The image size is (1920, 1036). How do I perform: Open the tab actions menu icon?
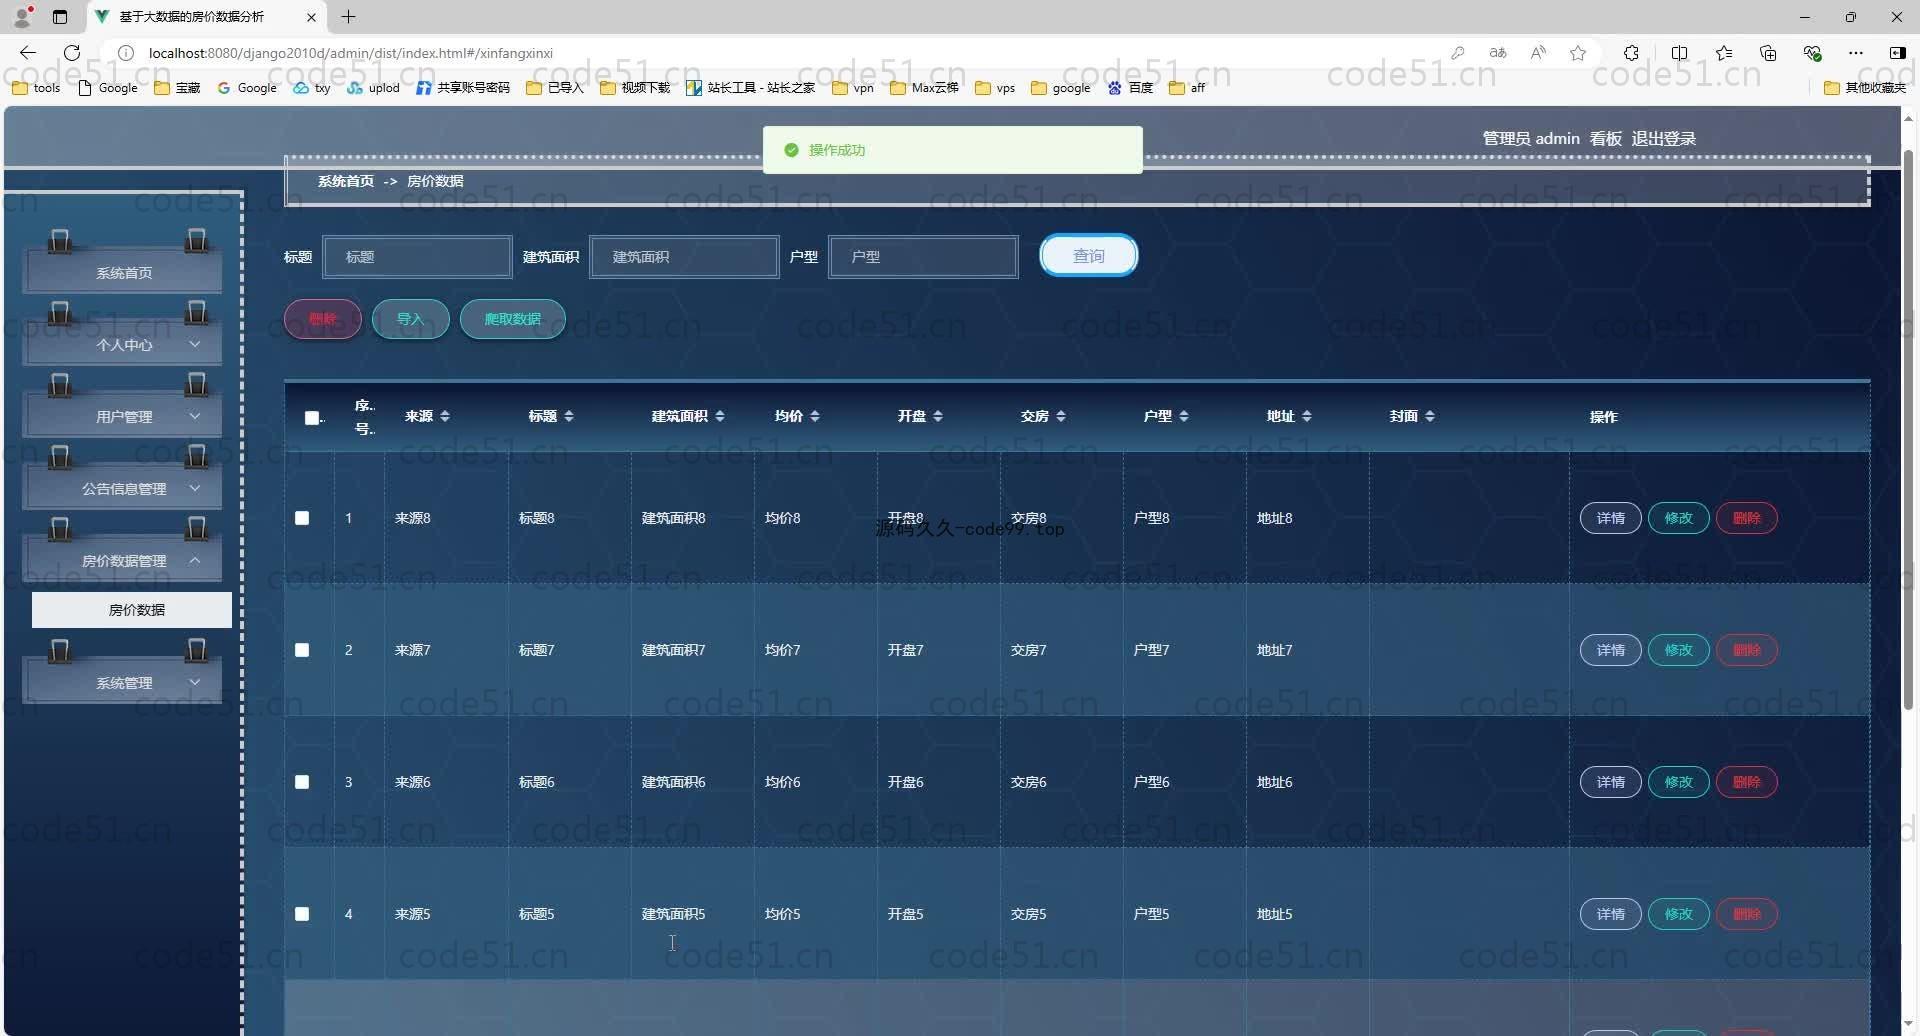pyautogui.click(x=60, y=17)
